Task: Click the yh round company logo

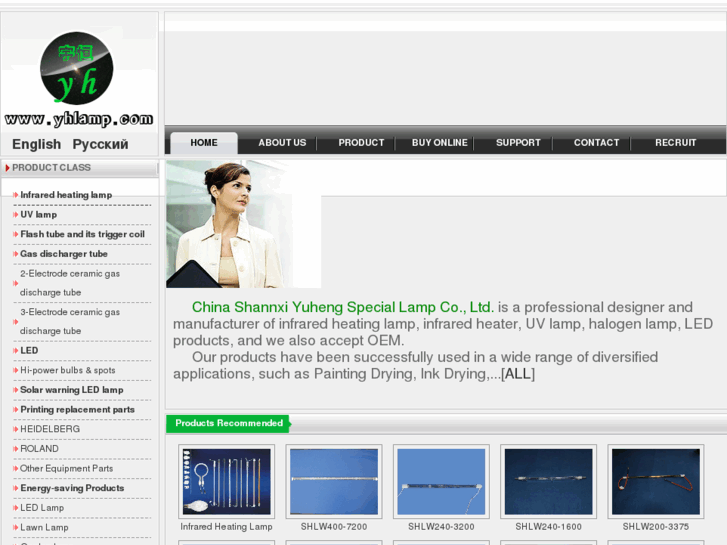Action: pos(77,68)
